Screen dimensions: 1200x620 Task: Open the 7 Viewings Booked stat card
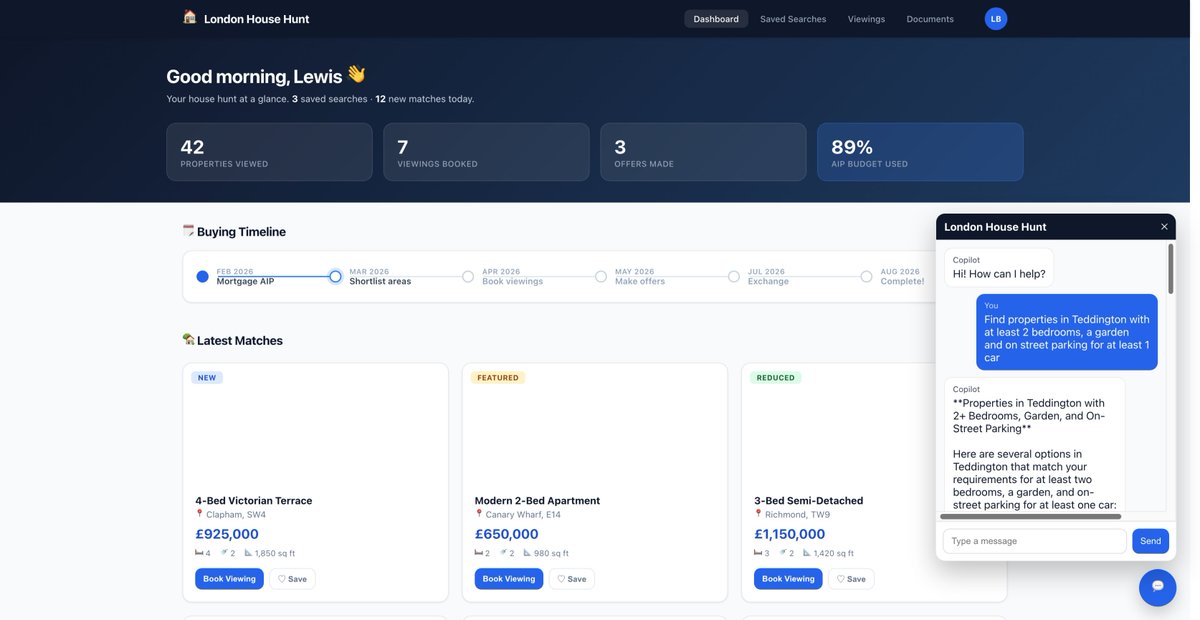[486, 152]
